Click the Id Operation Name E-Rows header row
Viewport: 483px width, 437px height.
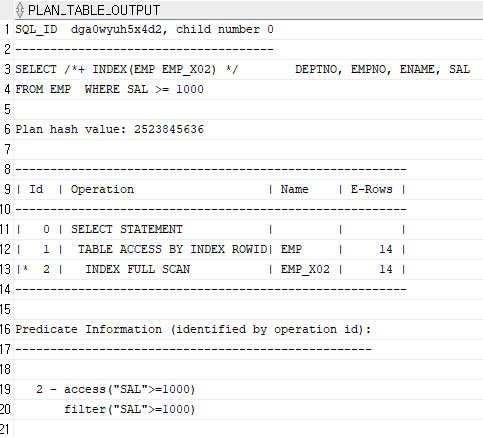pyautogui.click(x=248, y=190)
